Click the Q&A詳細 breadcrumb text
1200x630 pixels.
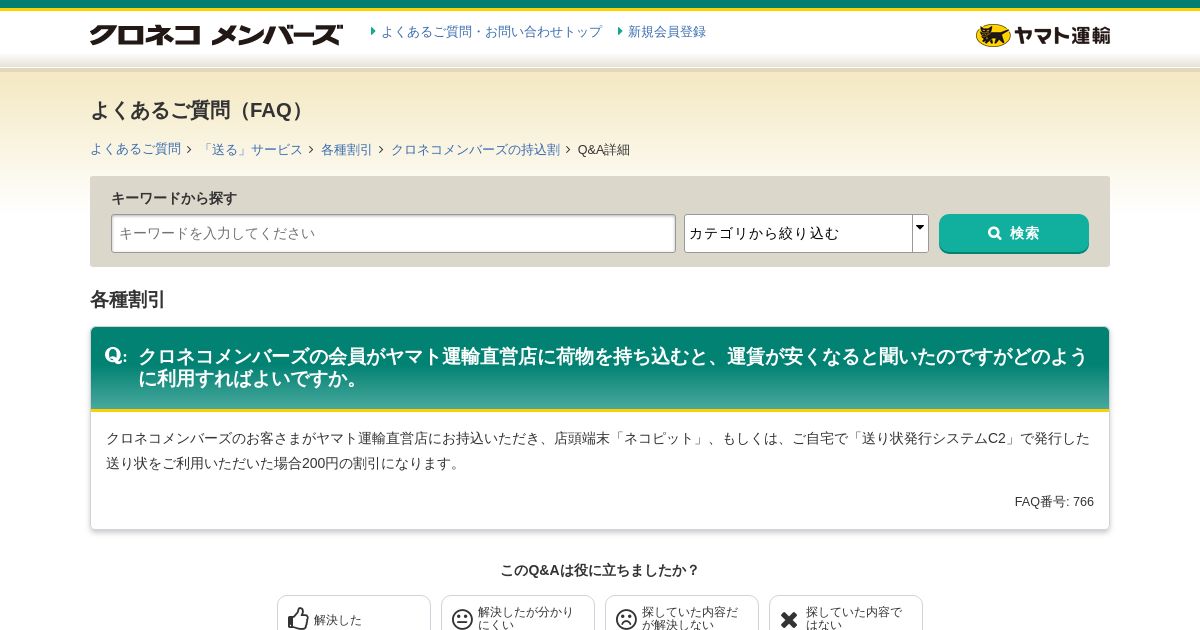coord(604,149)
